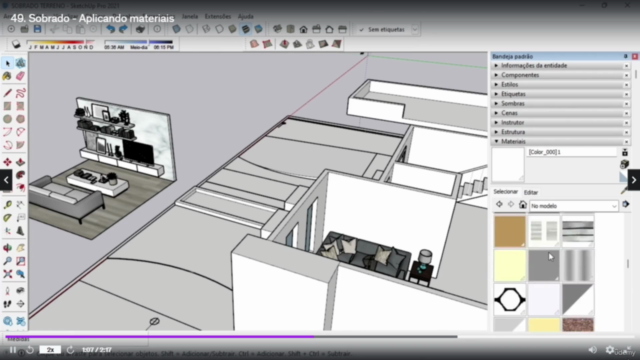Image resolution: width=640 pixels, height=360 pixels.
Task: Open the Sem etiquetas tag dropdown
Action: click(415, 29)
